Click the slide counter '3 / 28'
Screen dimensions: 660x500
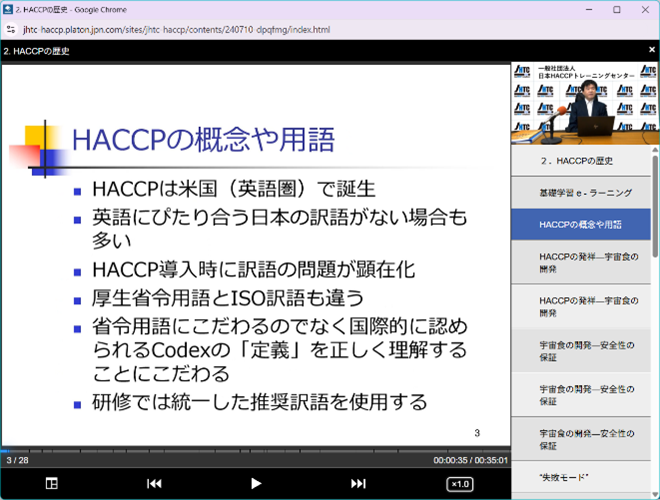click(17, 460)
